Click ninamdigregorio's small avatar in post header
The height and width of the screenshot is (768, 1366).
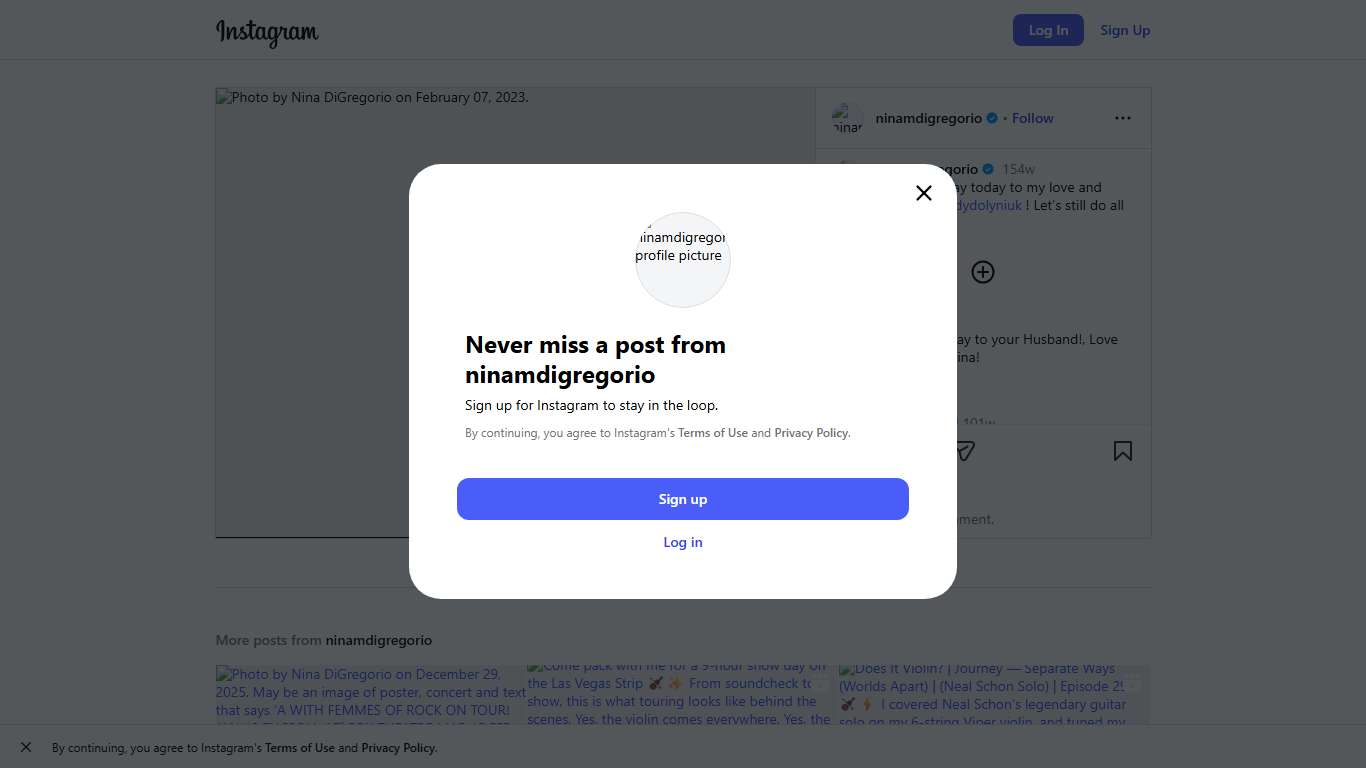(847, 118)
